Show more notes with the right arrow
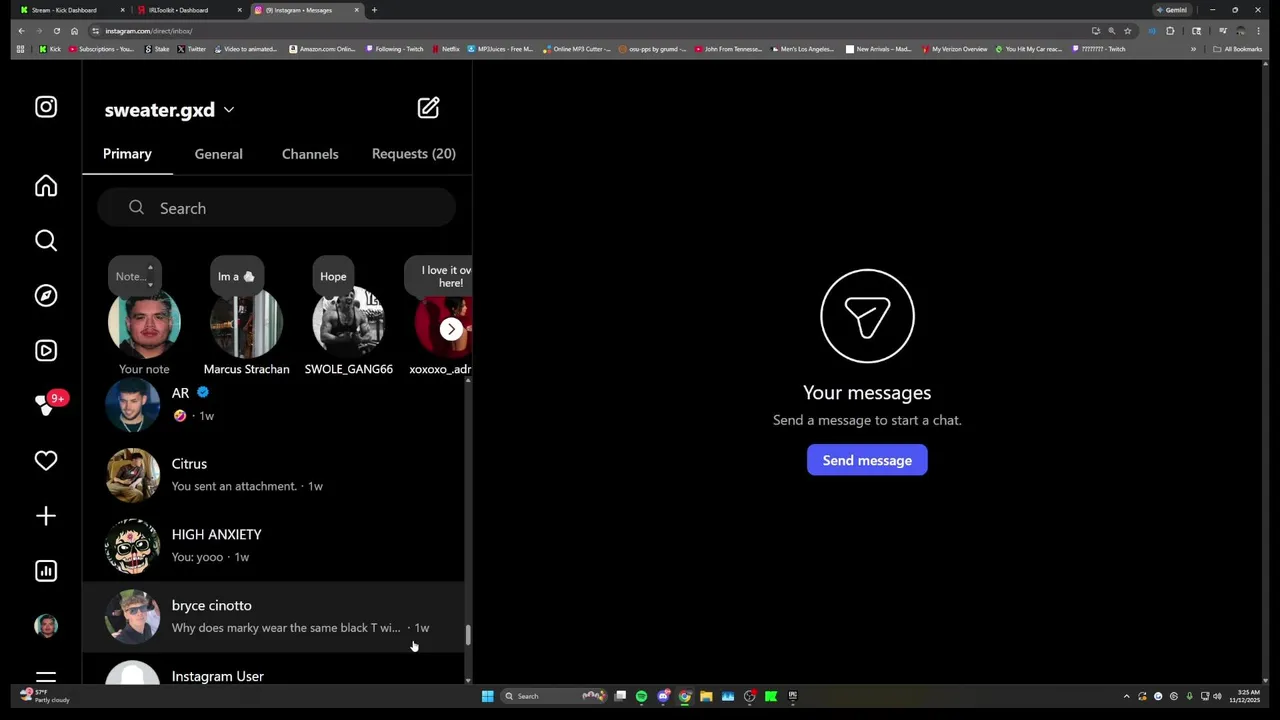The width and height of the screenshot is (1280, 720). pyautogui.click(x=451, y=329)
